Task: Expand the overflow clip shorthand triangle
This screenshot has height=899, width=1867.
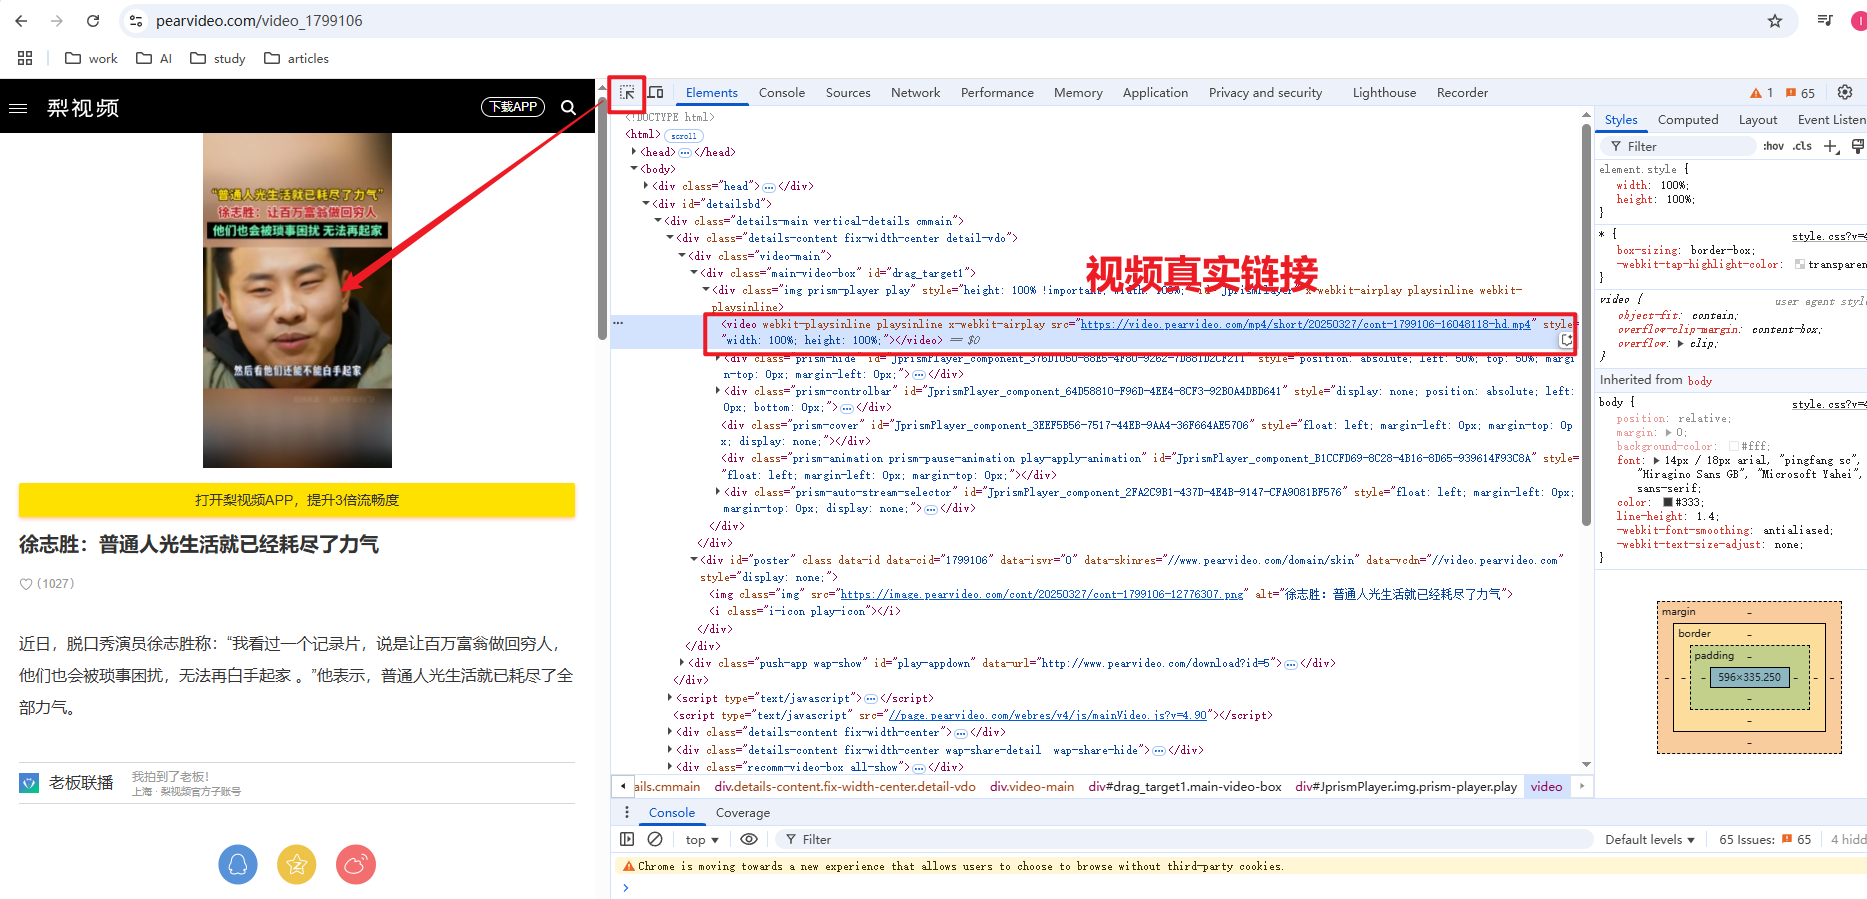Action: point(1680,343)
